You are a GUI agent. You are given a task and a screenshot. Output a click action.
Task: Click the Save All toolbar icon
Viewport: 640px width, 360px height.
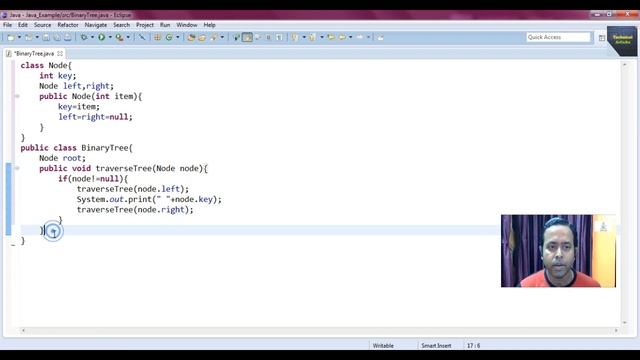(57, 37)
